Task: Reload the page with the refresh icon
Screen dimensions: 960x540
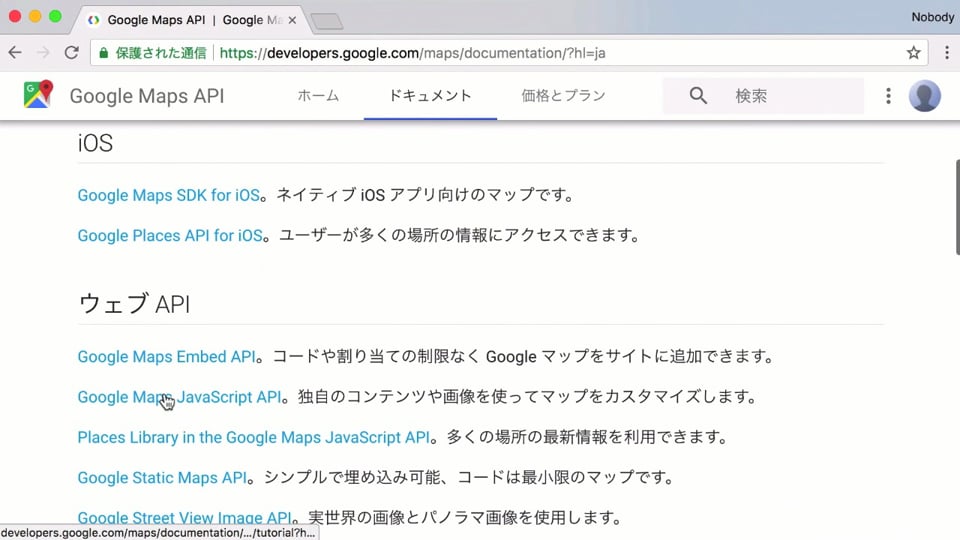Action: [x=72, y=53]
